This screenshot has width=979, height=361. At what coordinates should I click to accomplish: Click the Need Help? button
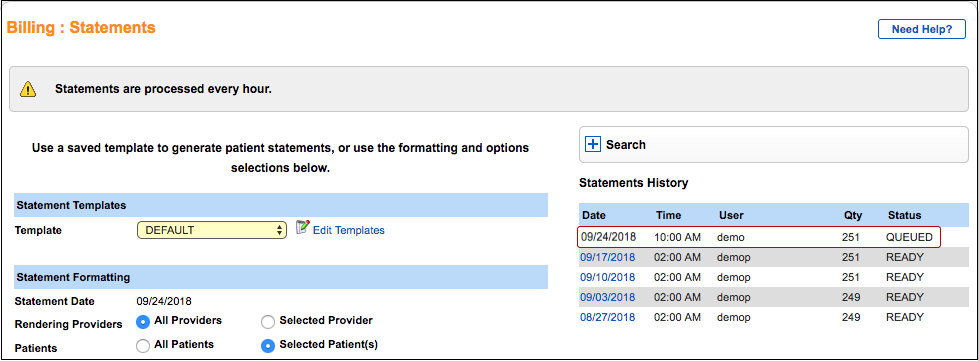point(922,29)
